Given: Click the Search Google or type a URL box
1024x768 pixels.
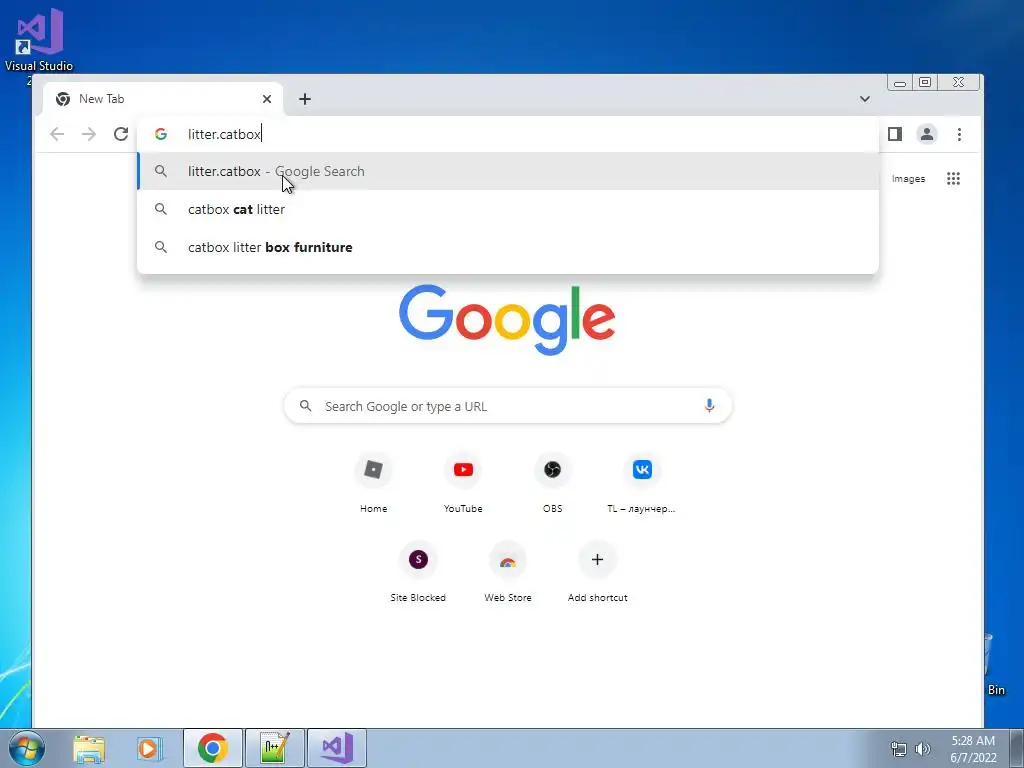Looking at the screenshot, I should tap(507, 406).
